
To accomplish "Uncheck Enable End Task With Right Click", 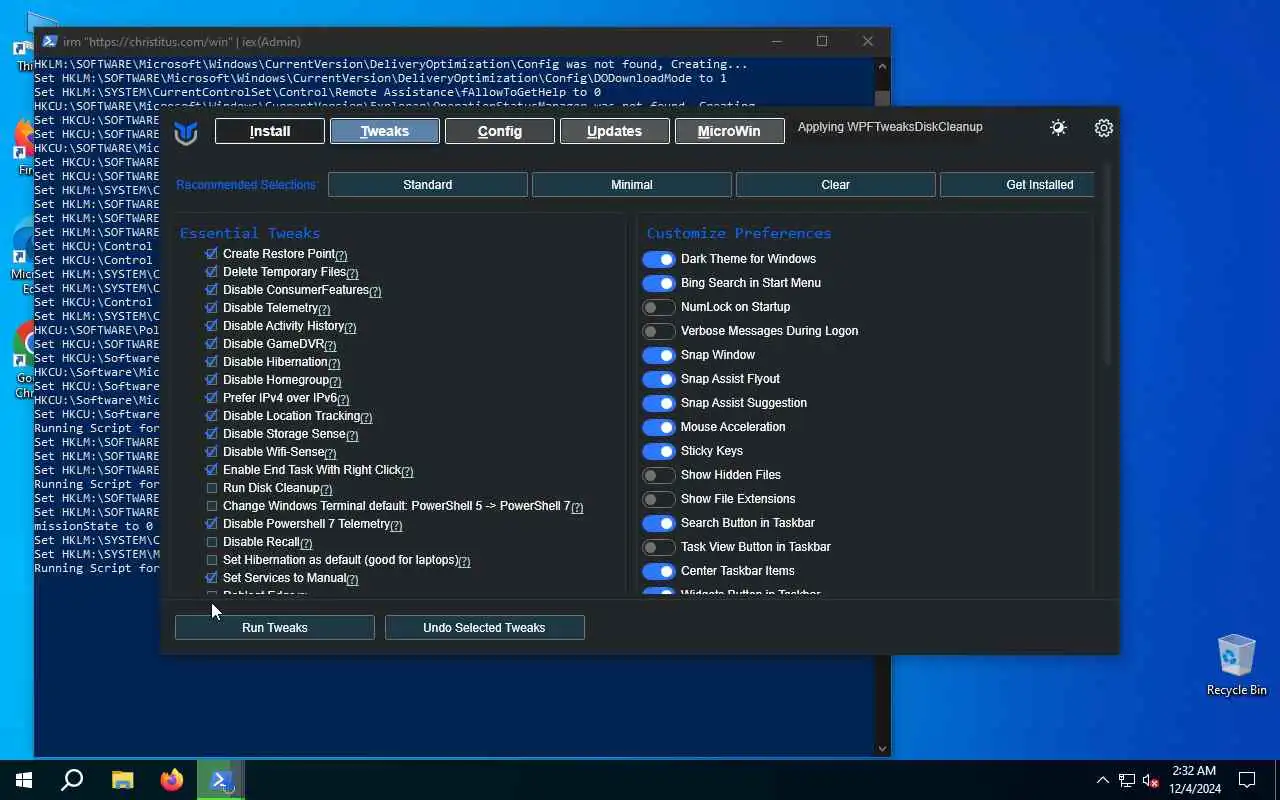I will pyautogui.click(x=211, y=470).
